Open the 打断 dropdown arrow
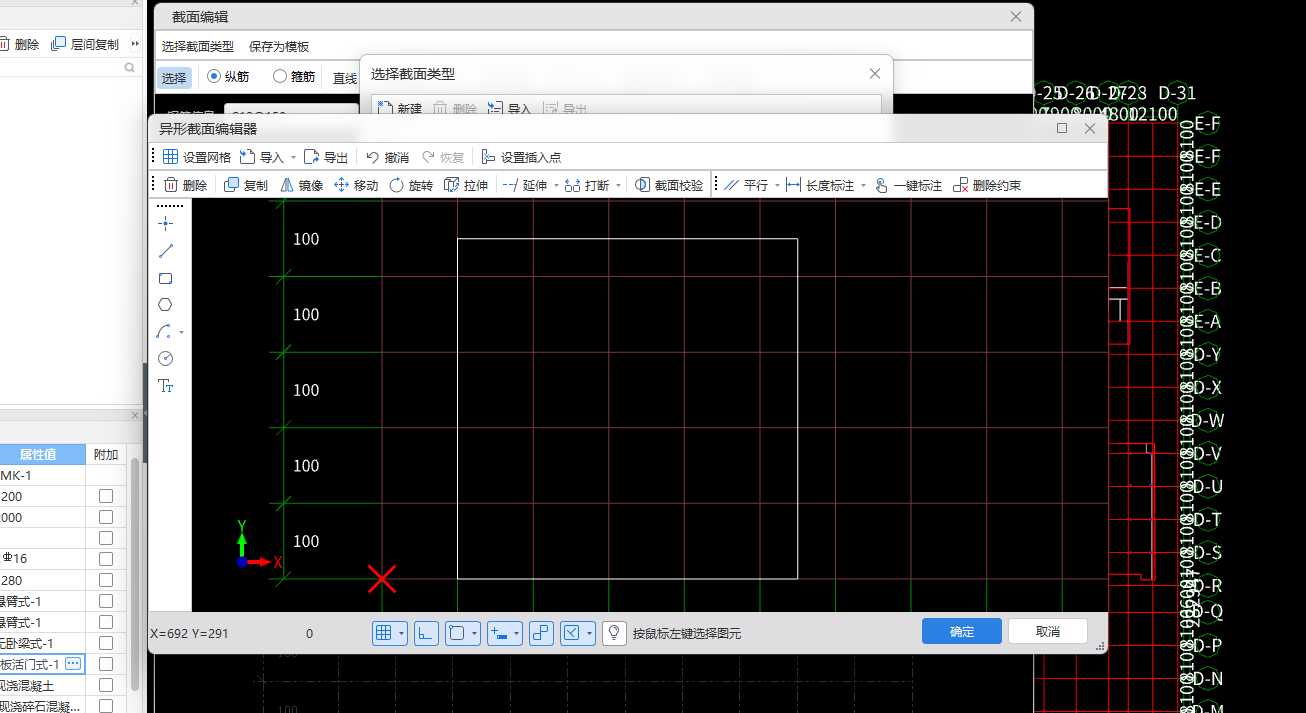 click(618, 185)
